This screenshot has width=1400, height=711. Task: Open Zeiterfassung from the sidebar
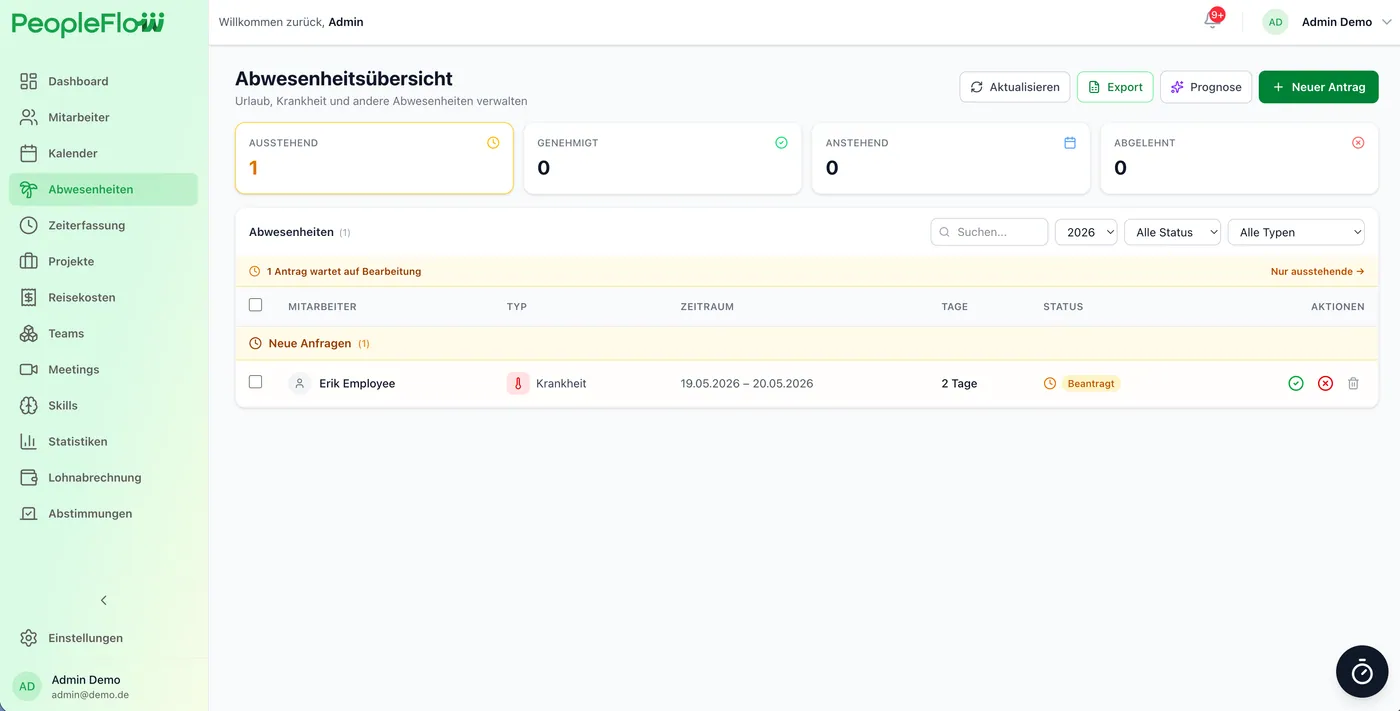coord(104,225)
